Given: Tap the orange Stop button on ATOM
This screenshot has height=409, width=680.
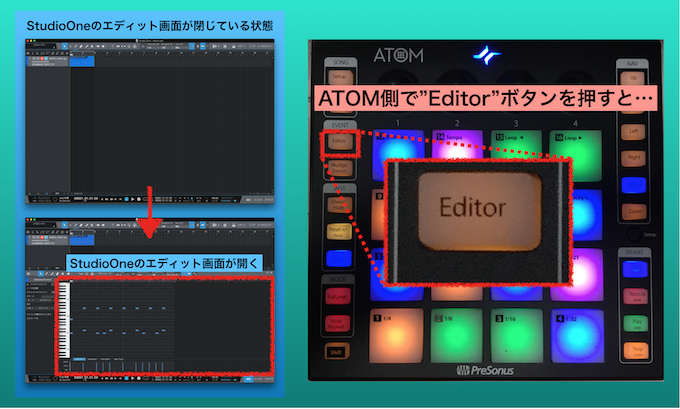Looking at the screenshot, I should point(636,350).
